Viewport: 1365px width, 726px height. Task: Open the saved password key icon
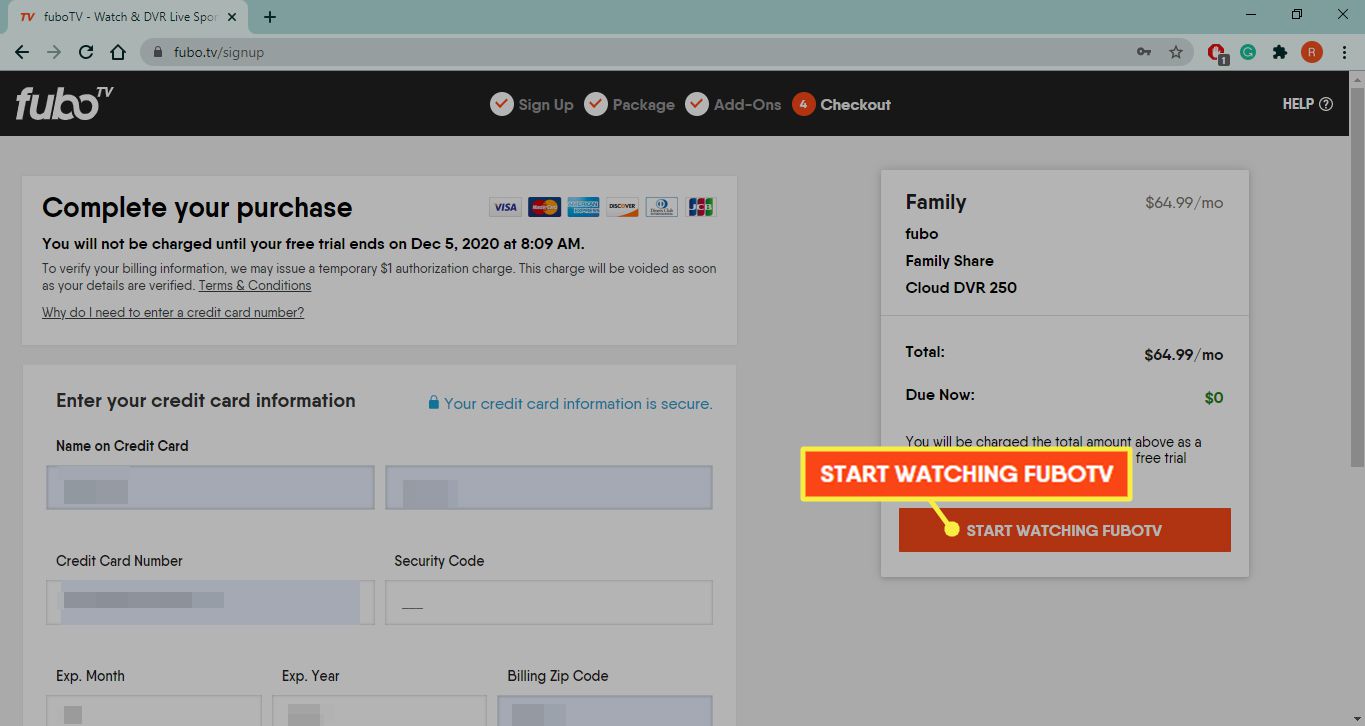[x=1144, y=52]
